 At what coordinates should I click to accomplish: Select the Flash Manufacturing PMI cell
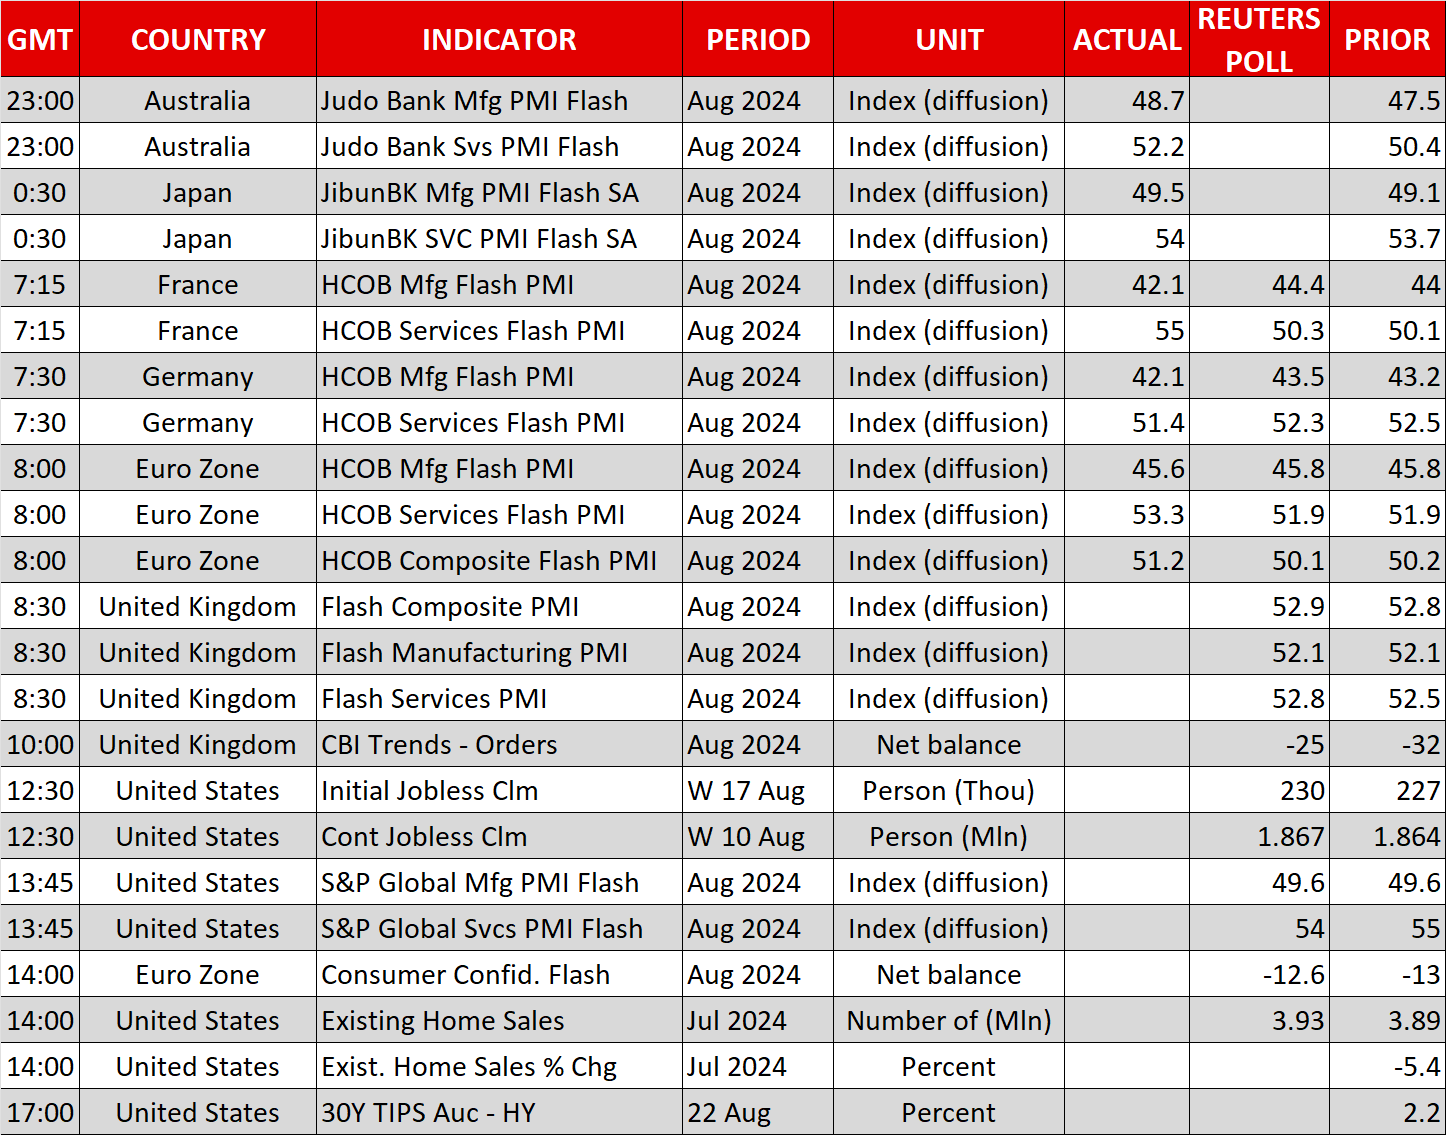(499, 652)
